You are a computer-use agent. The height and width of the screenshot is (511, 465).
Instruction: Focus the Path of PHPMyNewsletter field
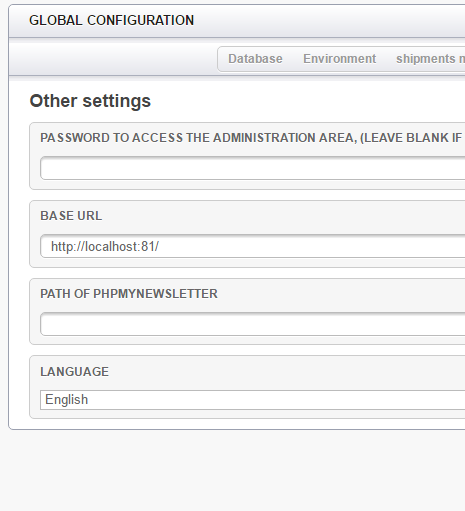pyautogui.click(x=253, y=324)
